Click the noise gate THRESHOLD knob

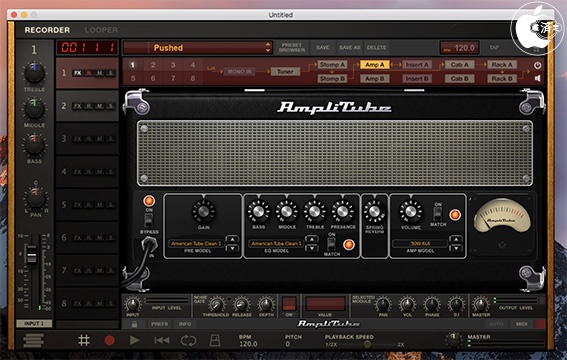point(217,305)
